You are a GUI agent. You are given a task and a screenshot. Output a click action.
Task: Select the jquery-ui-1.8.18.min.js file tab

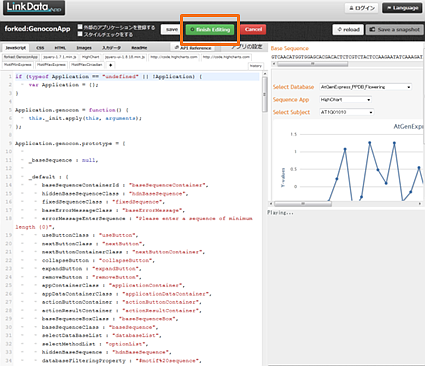tap(125, 57)
